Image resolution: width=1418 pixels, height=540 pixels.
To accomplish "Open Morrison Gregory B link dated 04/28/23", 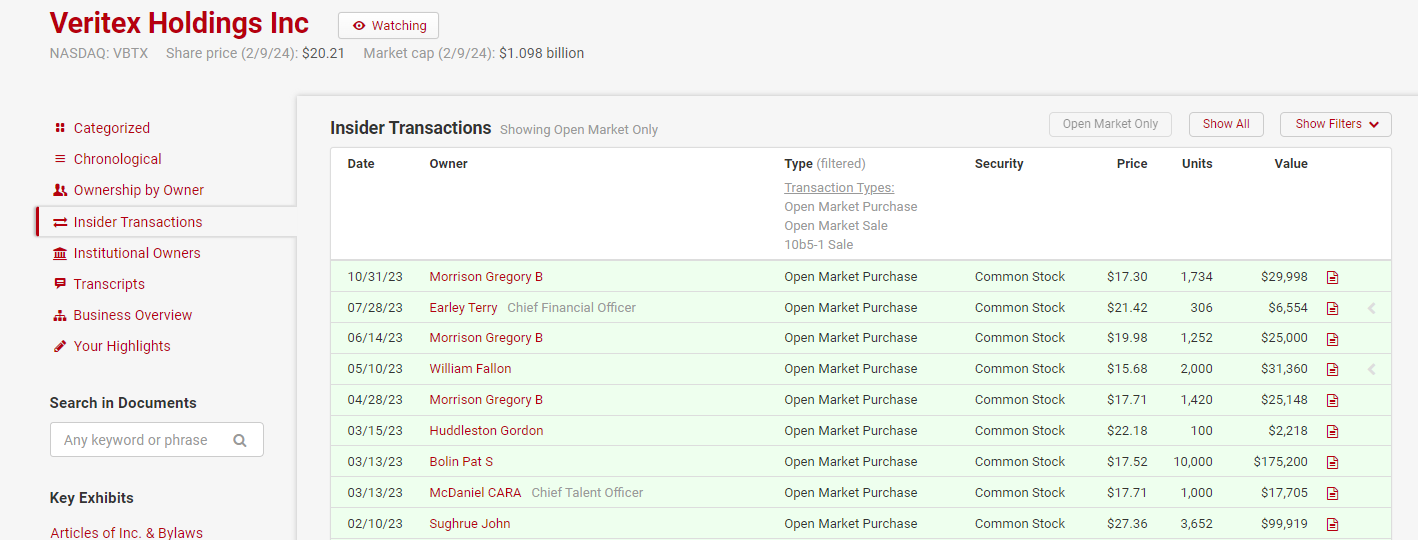I will pos(486,400).
